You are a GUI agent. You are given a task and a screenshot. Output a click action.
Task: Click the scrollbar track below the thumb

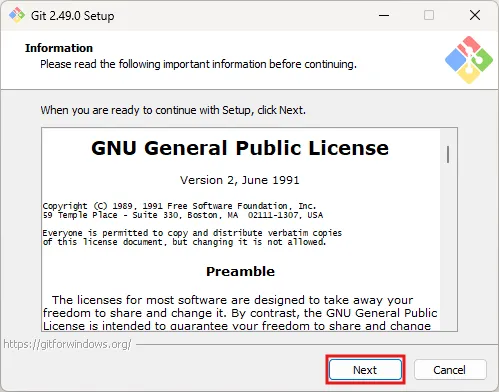click(x=448, y=247)
